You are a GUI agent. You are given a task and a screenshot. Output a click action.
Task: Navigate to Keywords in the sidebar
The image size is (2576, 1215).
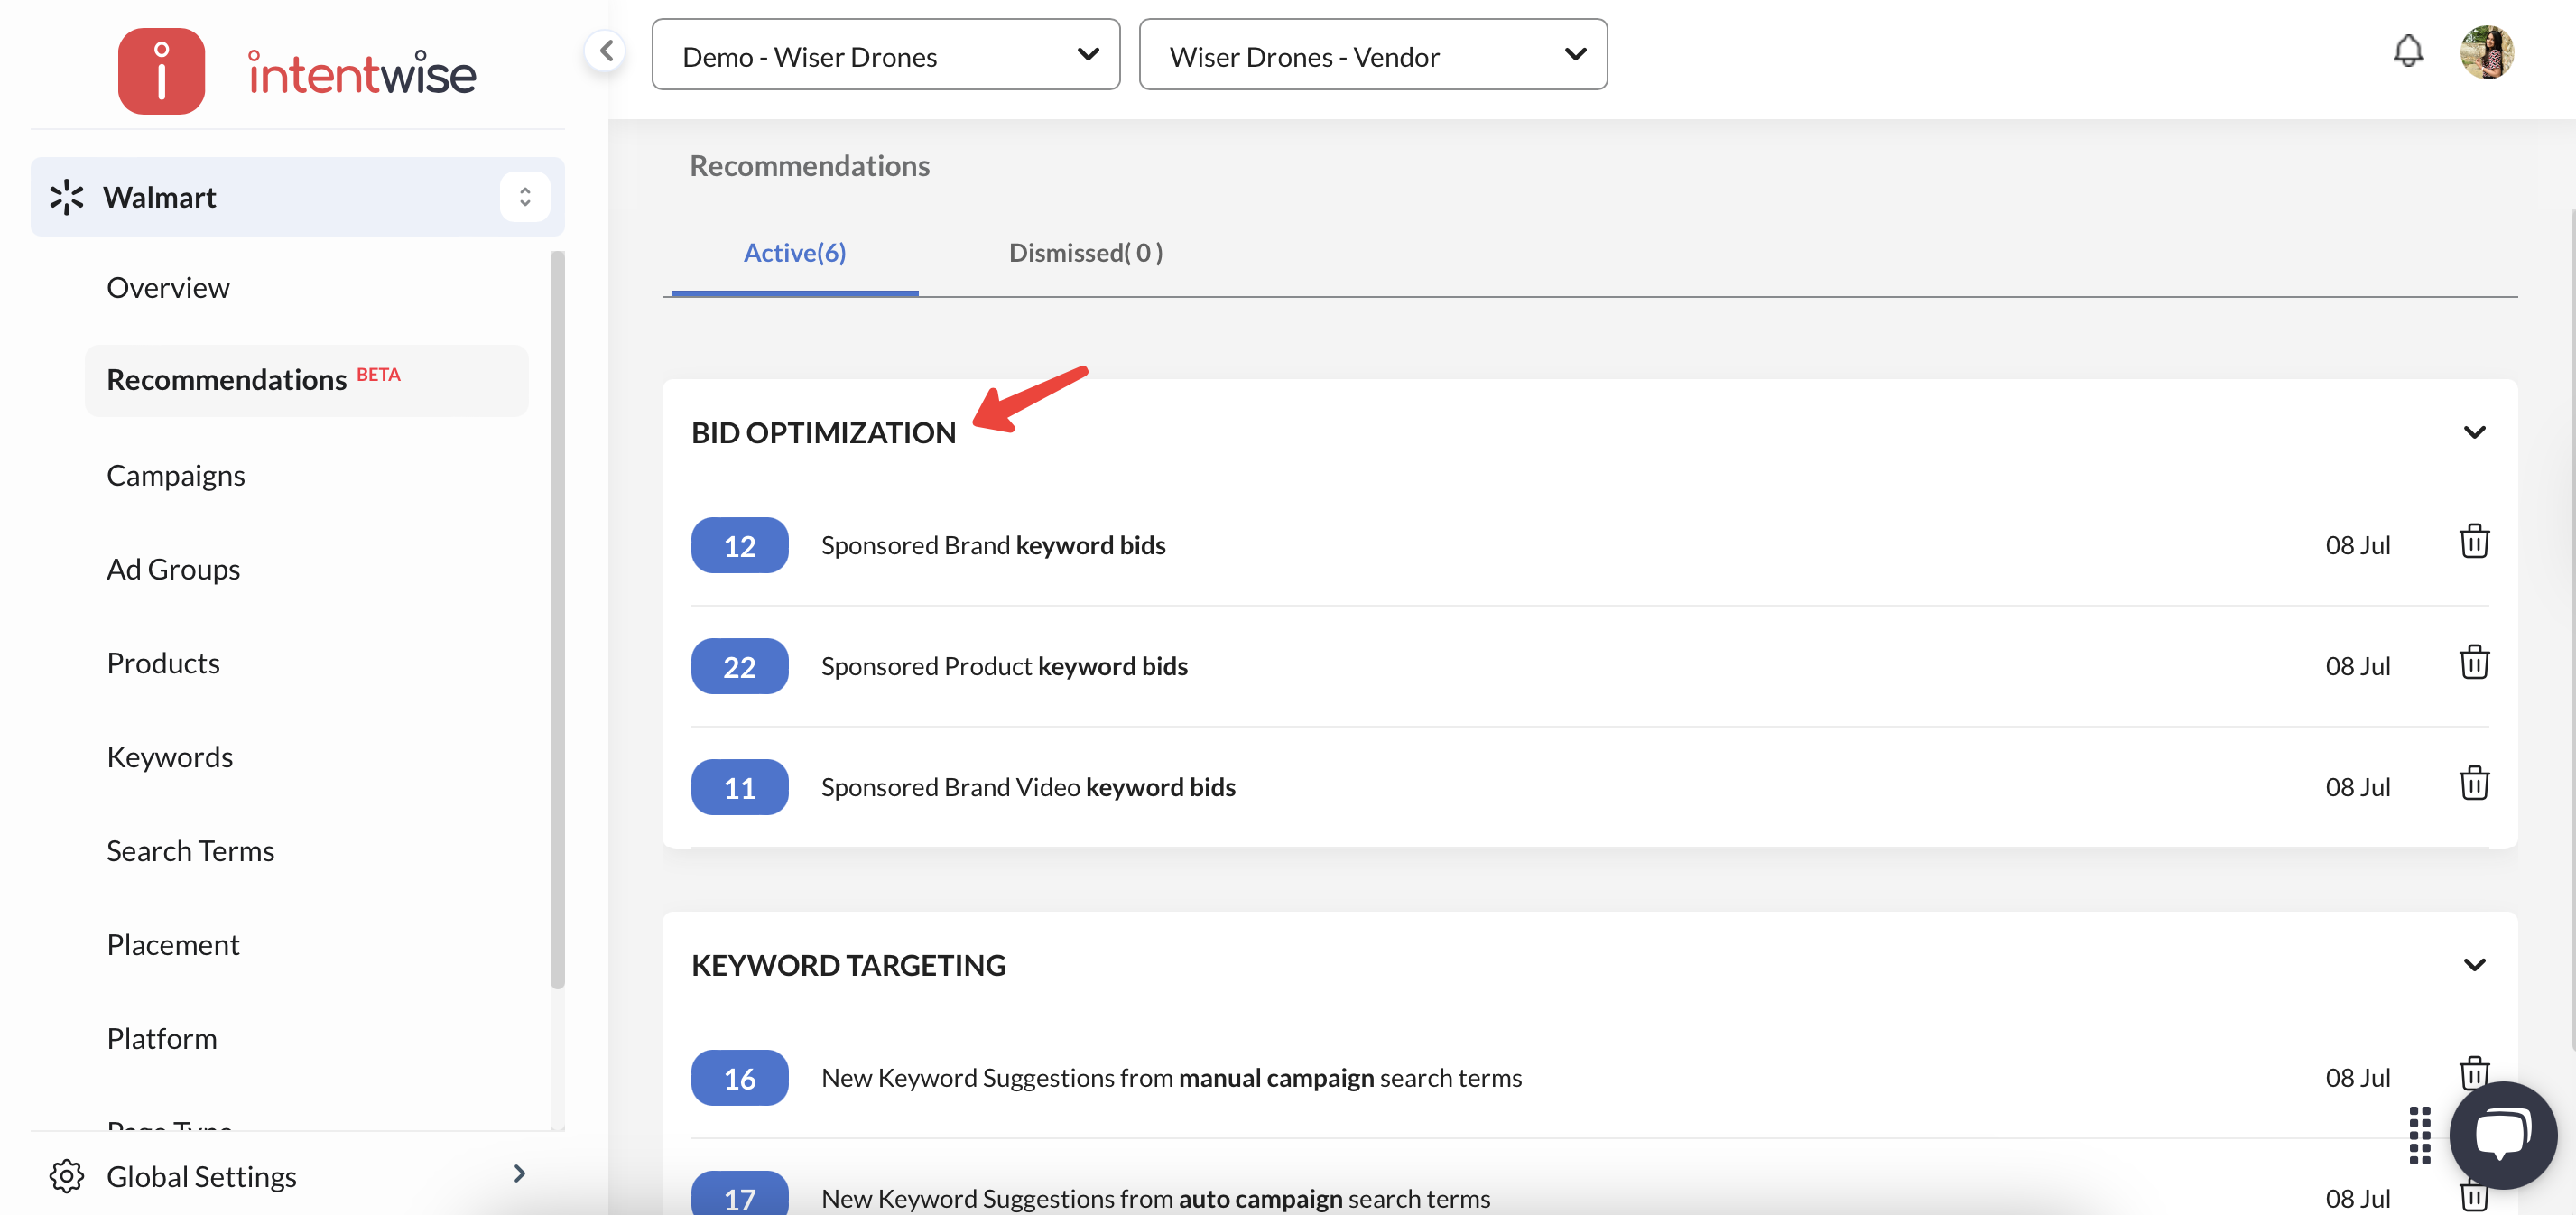(170, 758)
